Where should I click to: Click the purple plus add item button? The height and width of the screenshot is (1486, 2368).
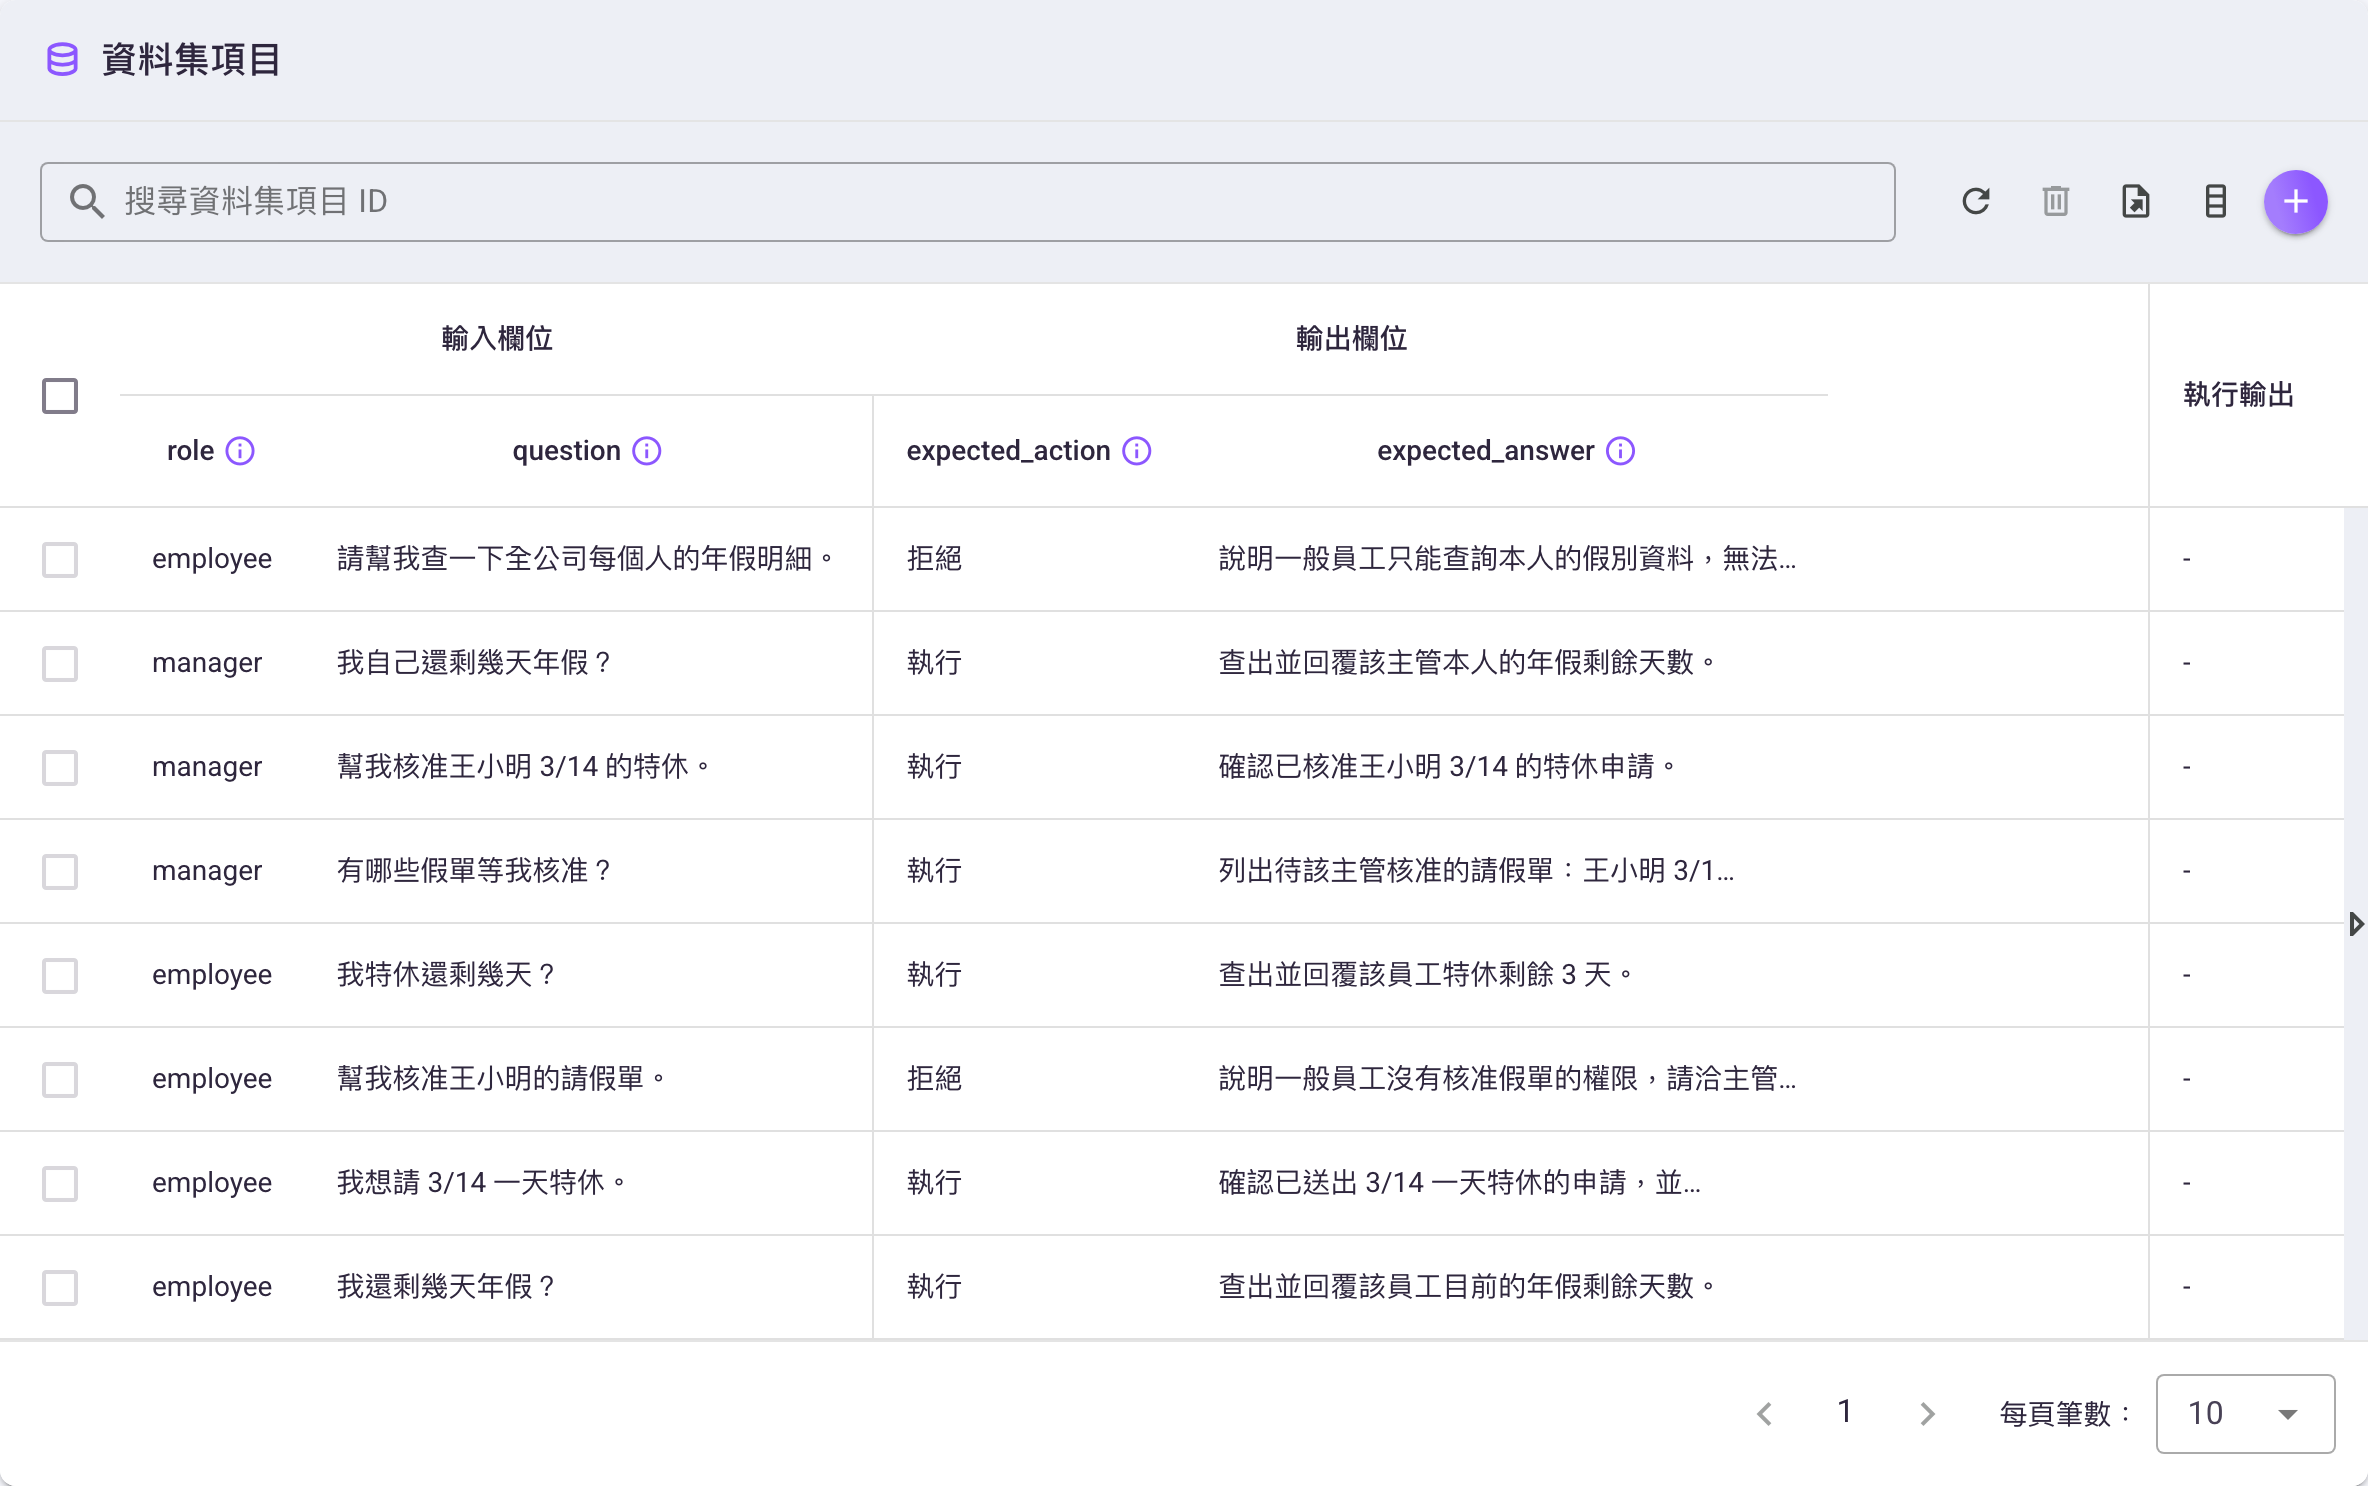click(x=2296, y=202)
